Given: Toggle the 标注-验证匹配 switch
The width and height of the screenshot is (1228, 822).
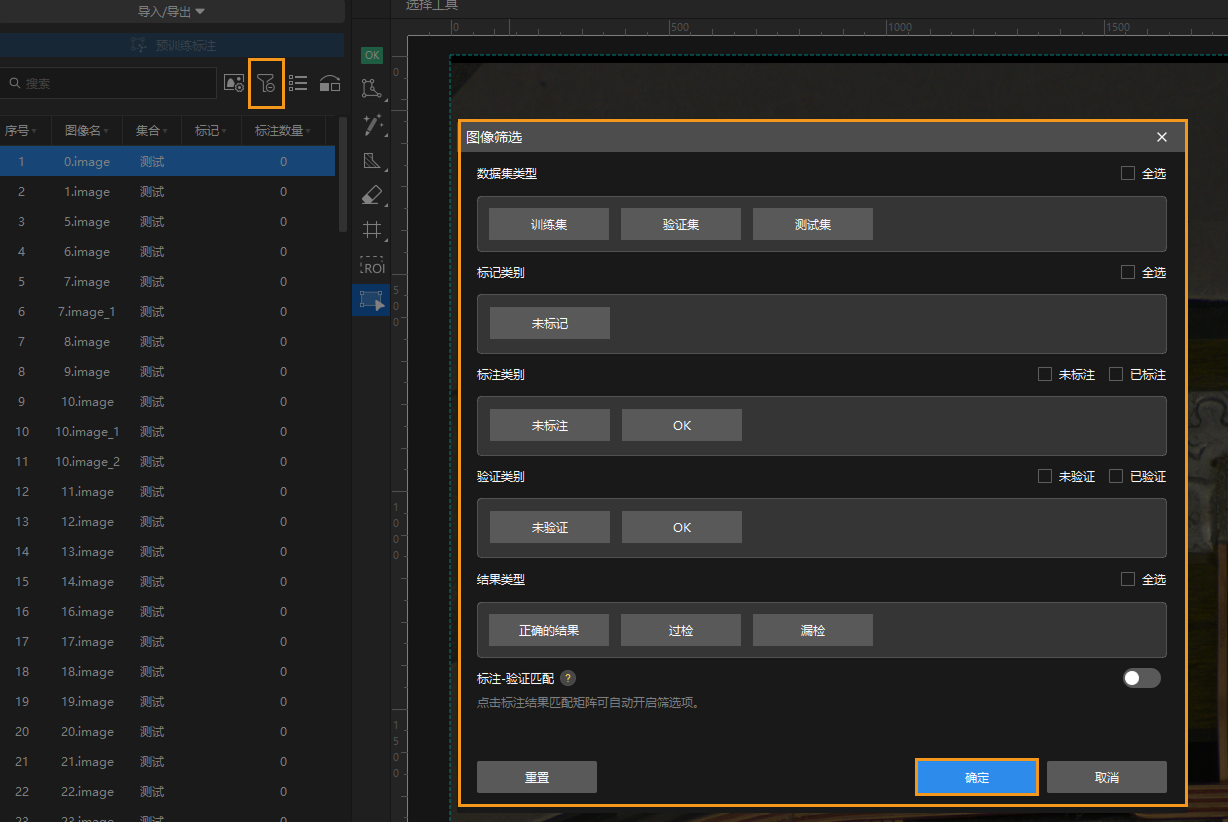Looking at the screenshot, I should (x=1141, y=678).
